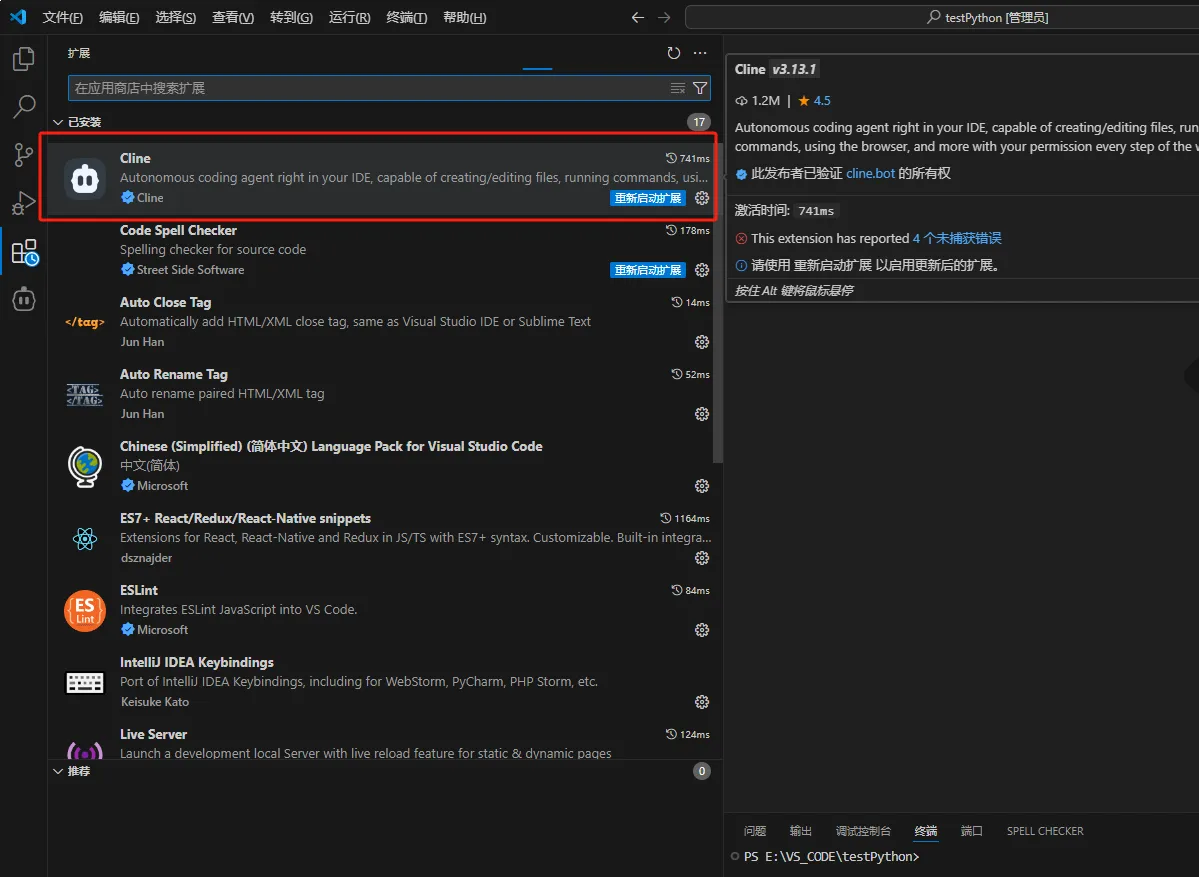1199x877 pixels.
Task: Open manage gear for ES7+ React snippets
Action: click(x=702, y=558)
